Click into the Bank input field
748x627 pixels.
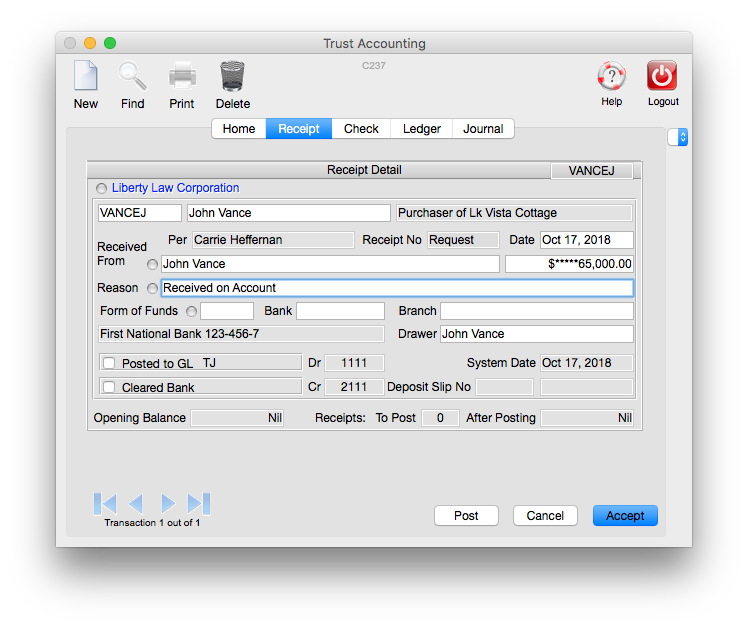pos(340,311)
